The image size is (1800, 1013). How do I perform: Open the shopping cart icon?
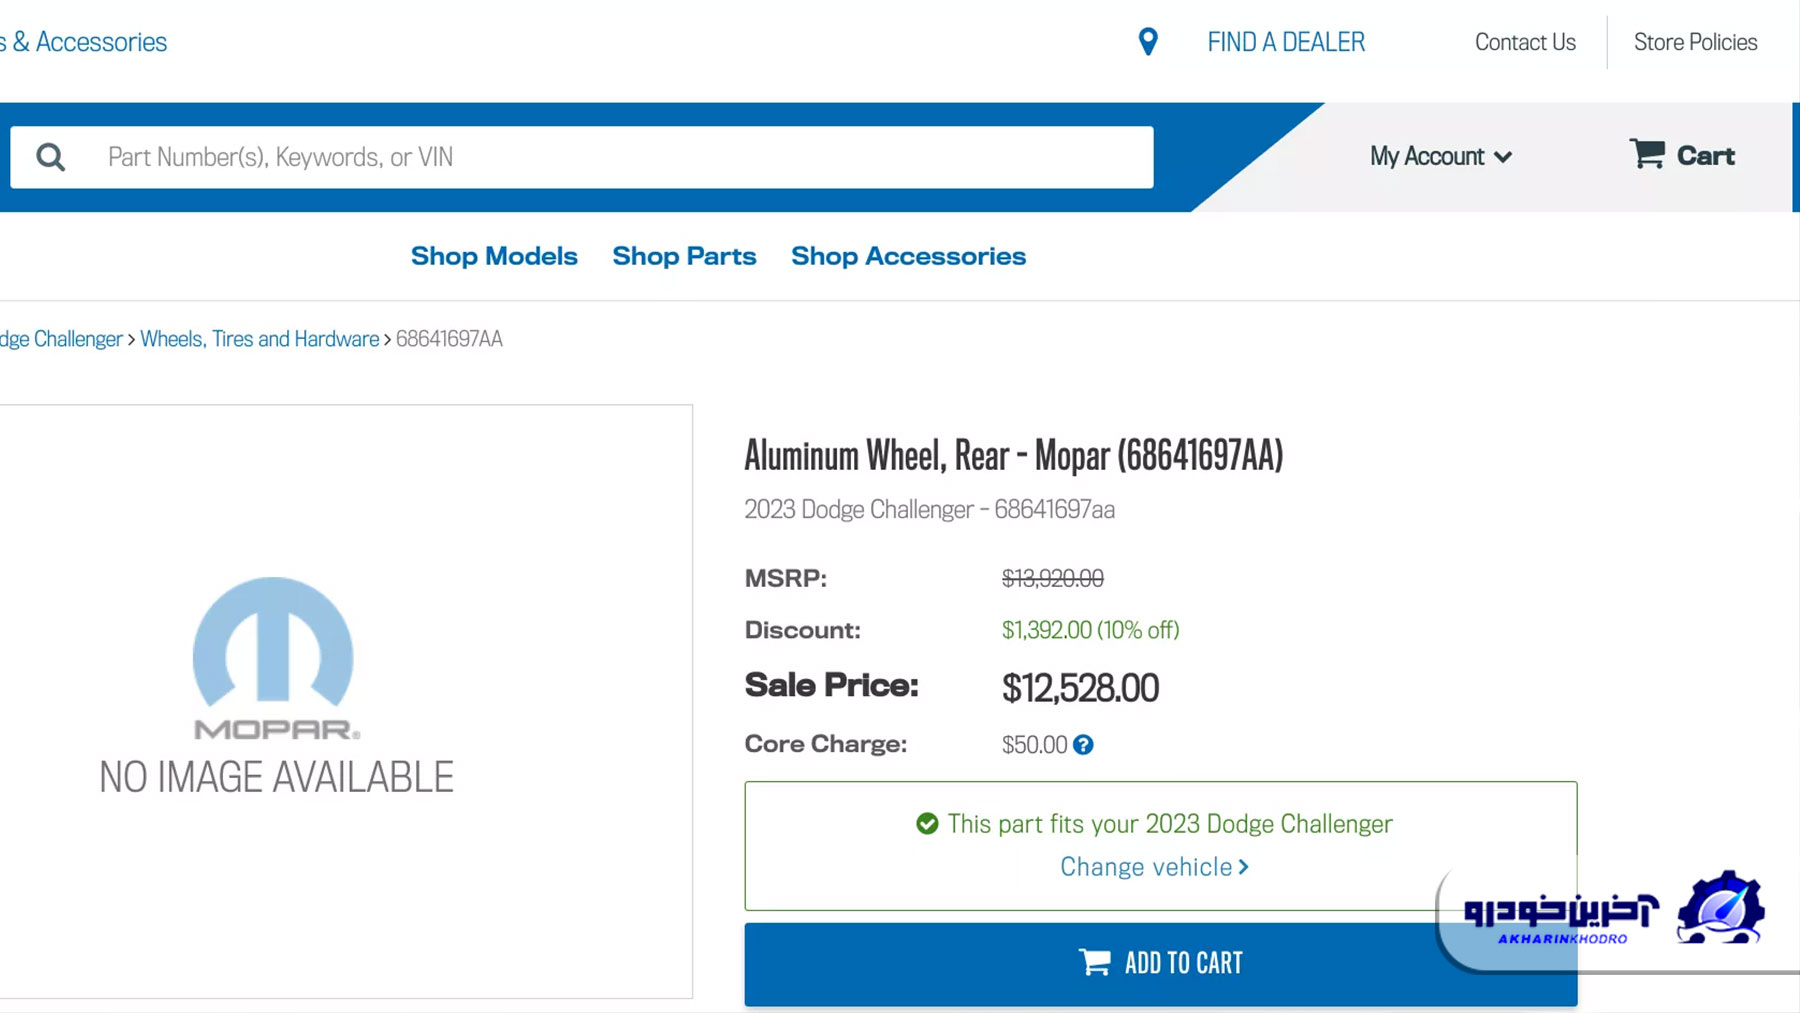(1647, 154)
